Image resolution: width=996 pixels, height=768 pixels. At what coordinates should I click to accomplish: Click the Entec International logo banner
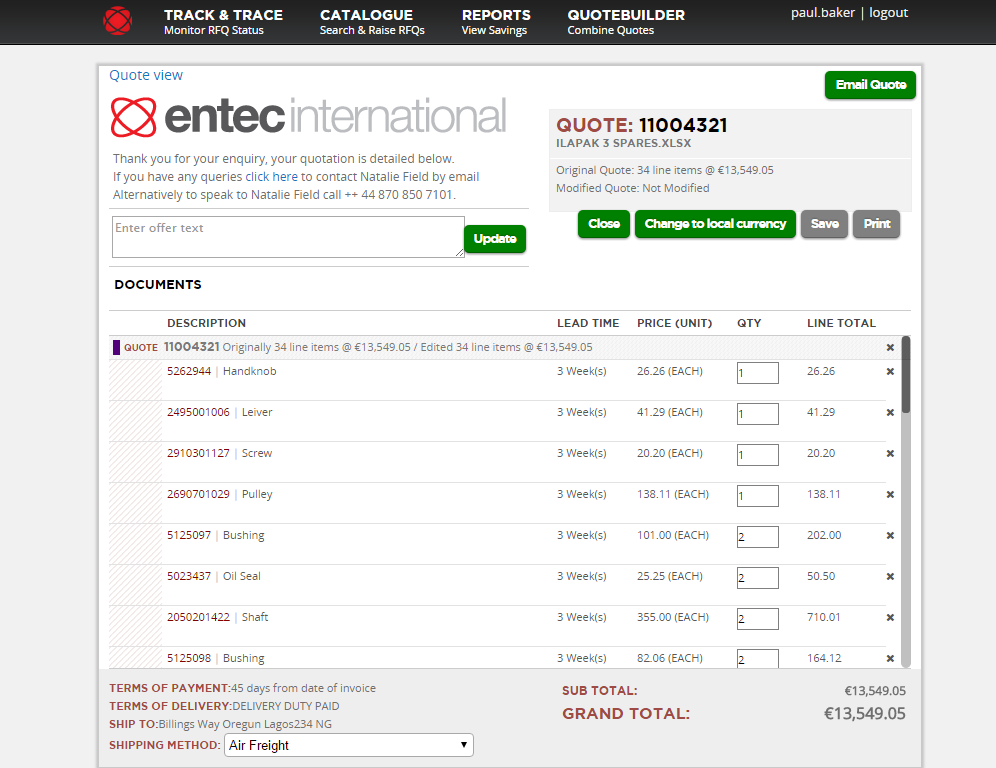308,117
